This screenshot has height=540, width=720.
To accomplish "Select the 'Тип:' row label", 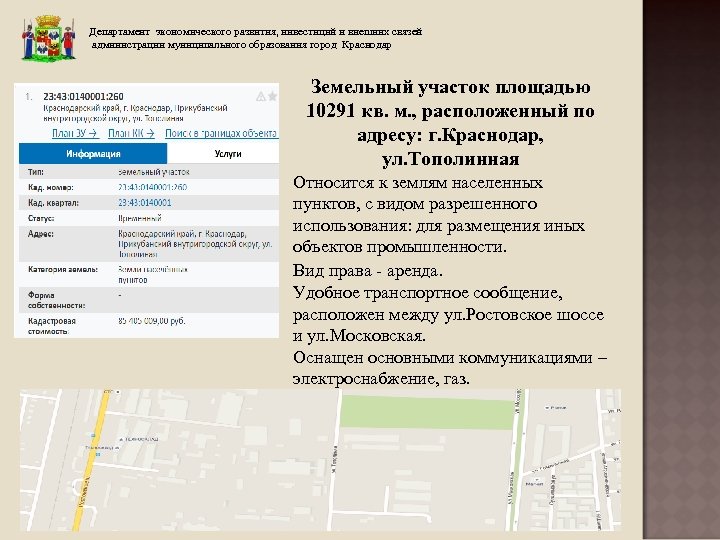I will pyautogui.click(x=36, y=172).
